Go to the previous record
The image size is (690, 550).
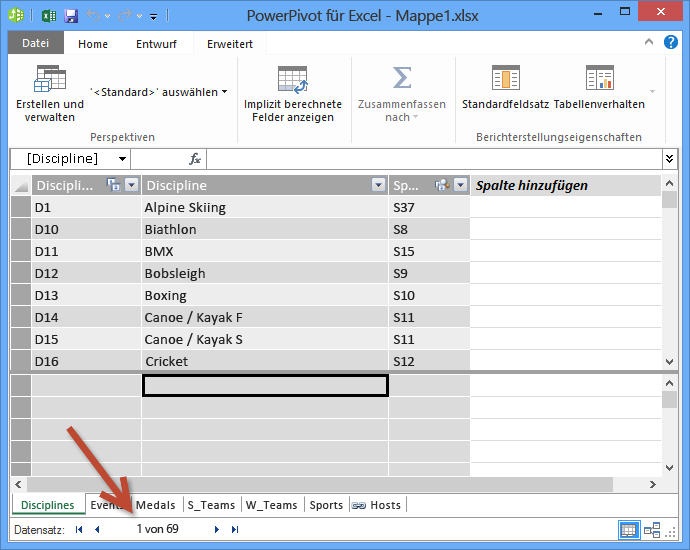click(97, 529)
